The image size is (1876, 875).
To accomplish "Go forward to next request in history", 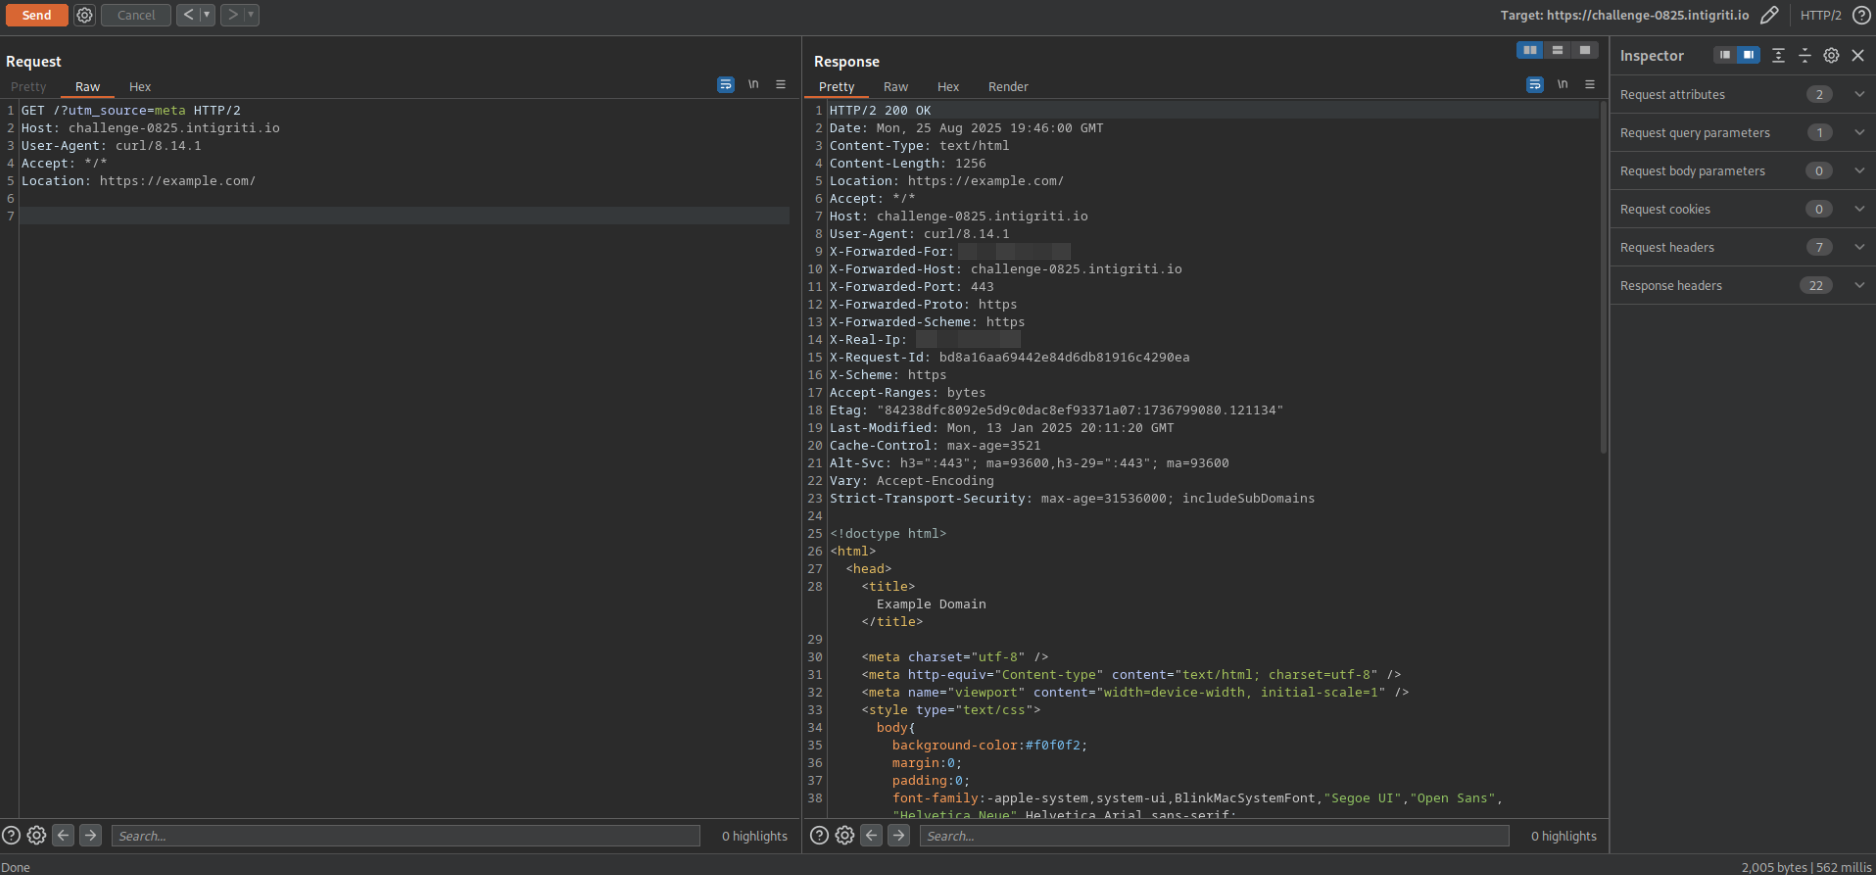I will (232, 15).
